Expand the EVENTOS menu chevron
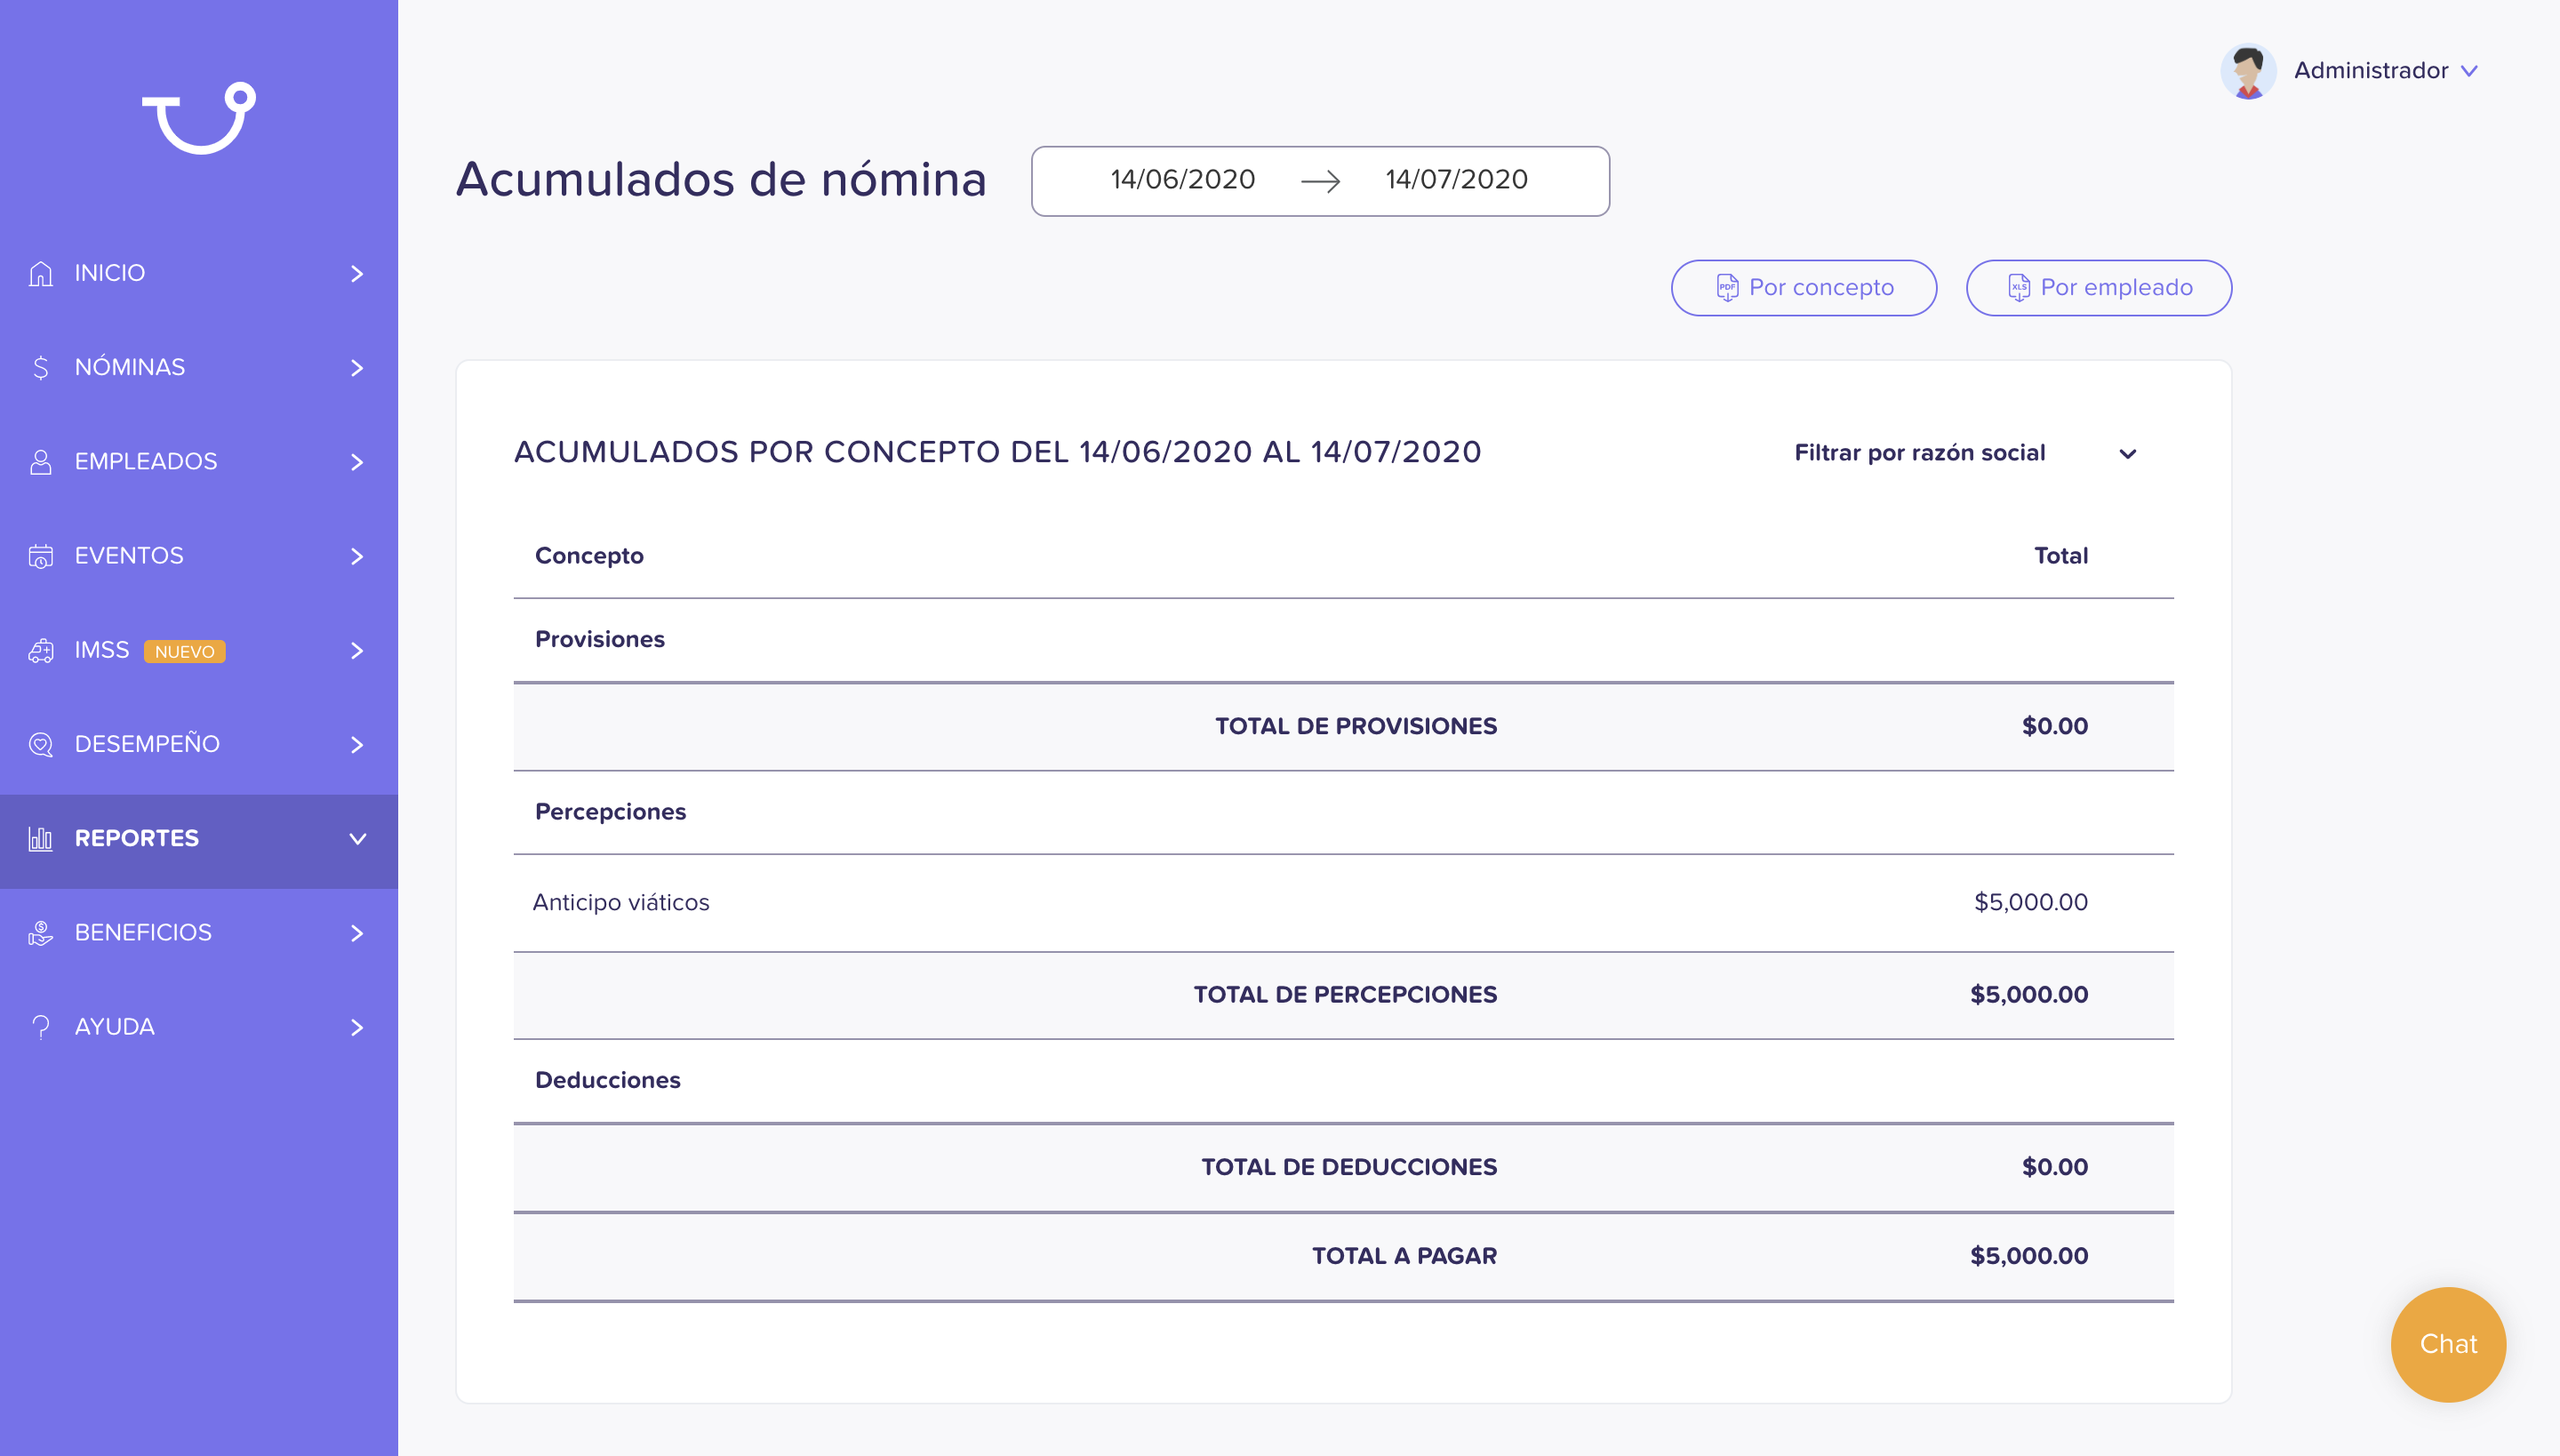The image size is (2560, 1456). tap(357, 556)
